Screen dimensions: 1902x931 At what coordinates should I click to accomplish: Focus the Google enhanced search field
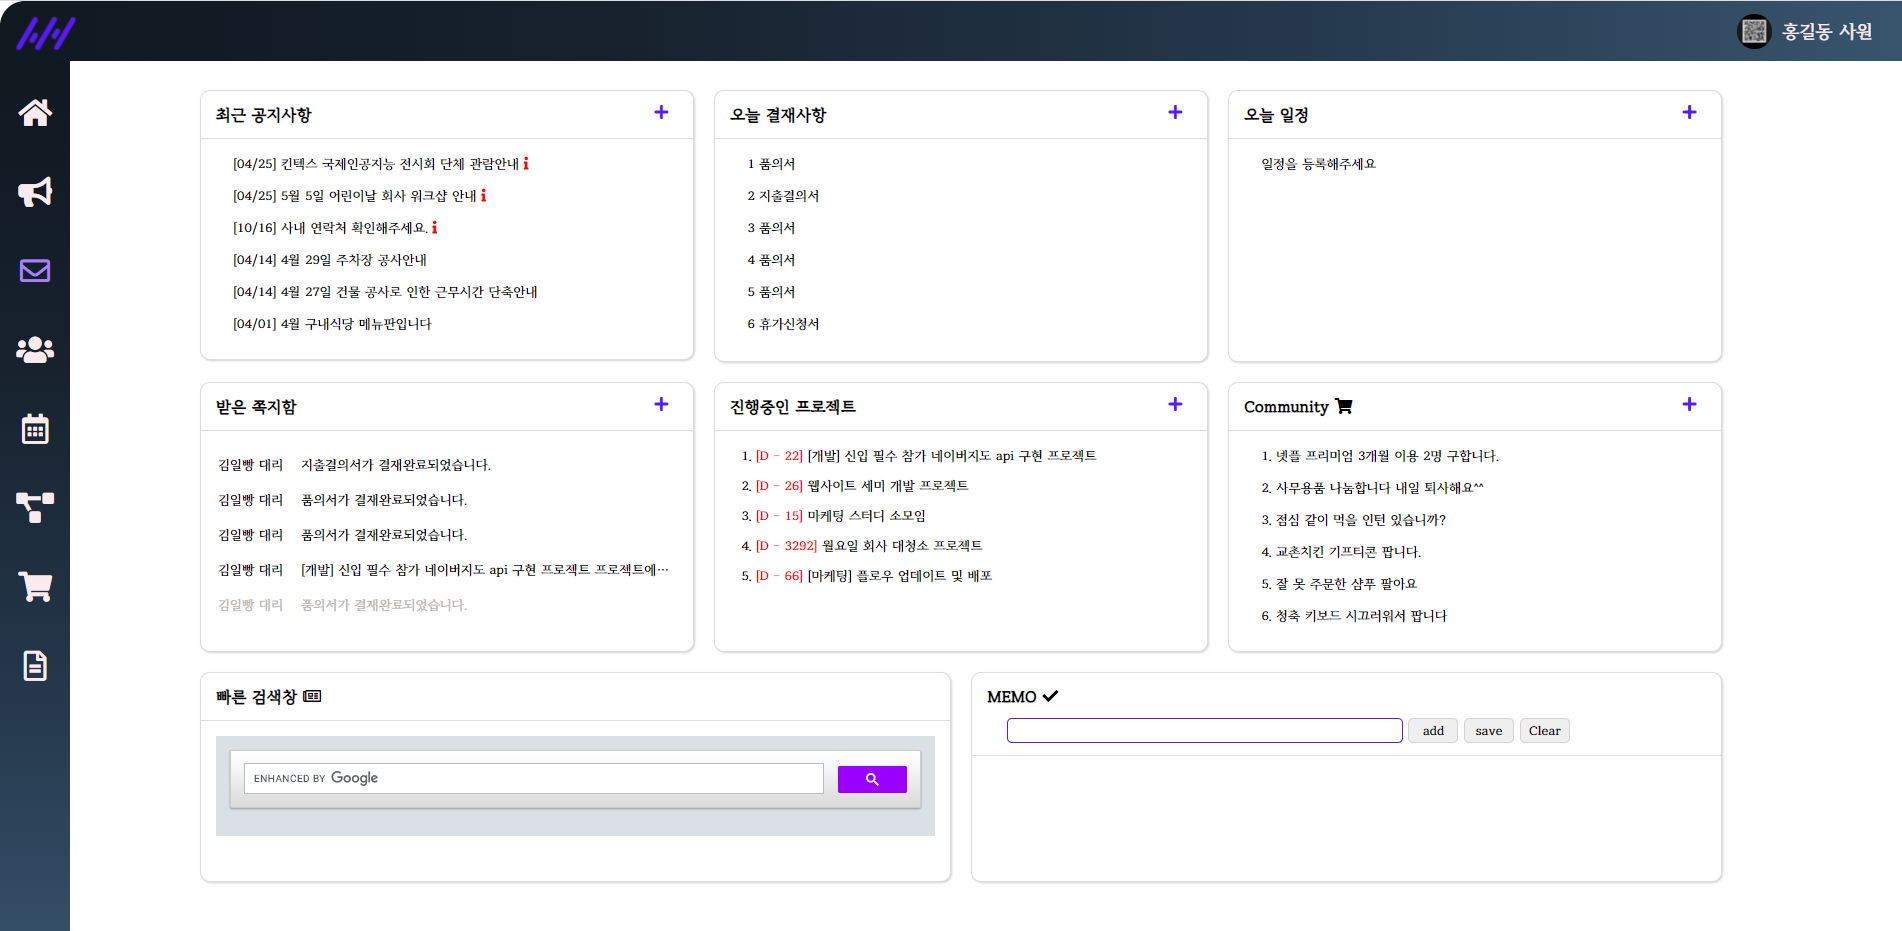(534, 779)
